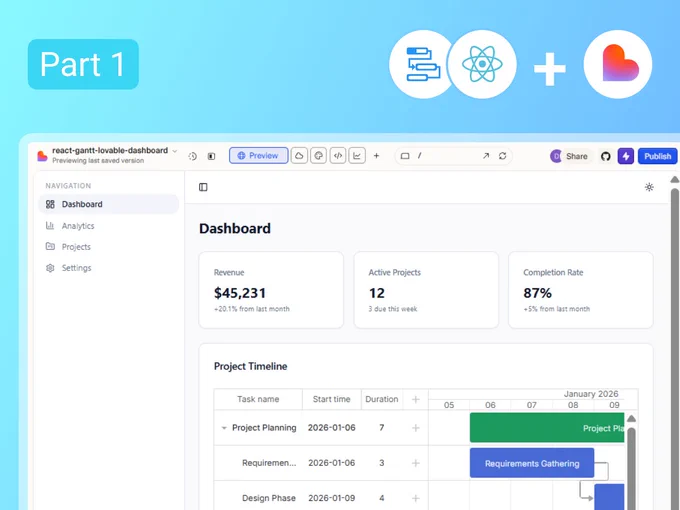Click the Publish button
This screenshot has height=510, width=680.
[x=657, y=156]
